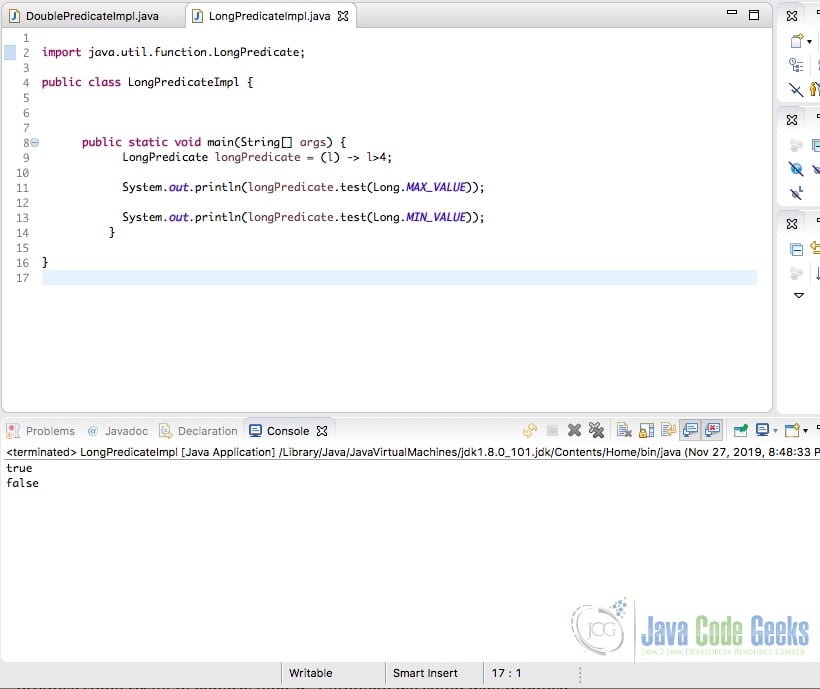Open the Declaration tab
This screenshot has height=689, width=820.
coord(199,431)
